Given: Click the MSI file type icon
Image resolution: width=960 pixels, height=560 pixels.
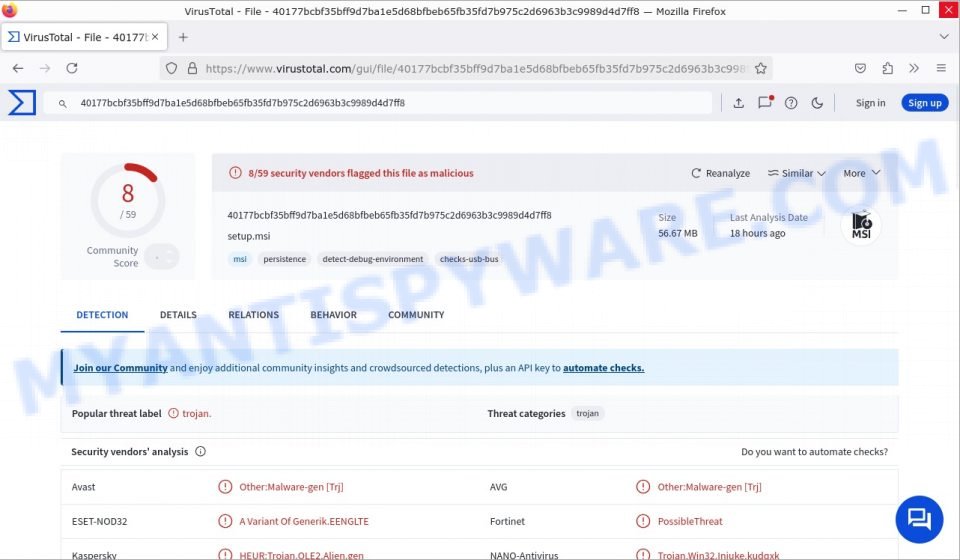Looking at the screenshot, I should (x=861, y=225).
